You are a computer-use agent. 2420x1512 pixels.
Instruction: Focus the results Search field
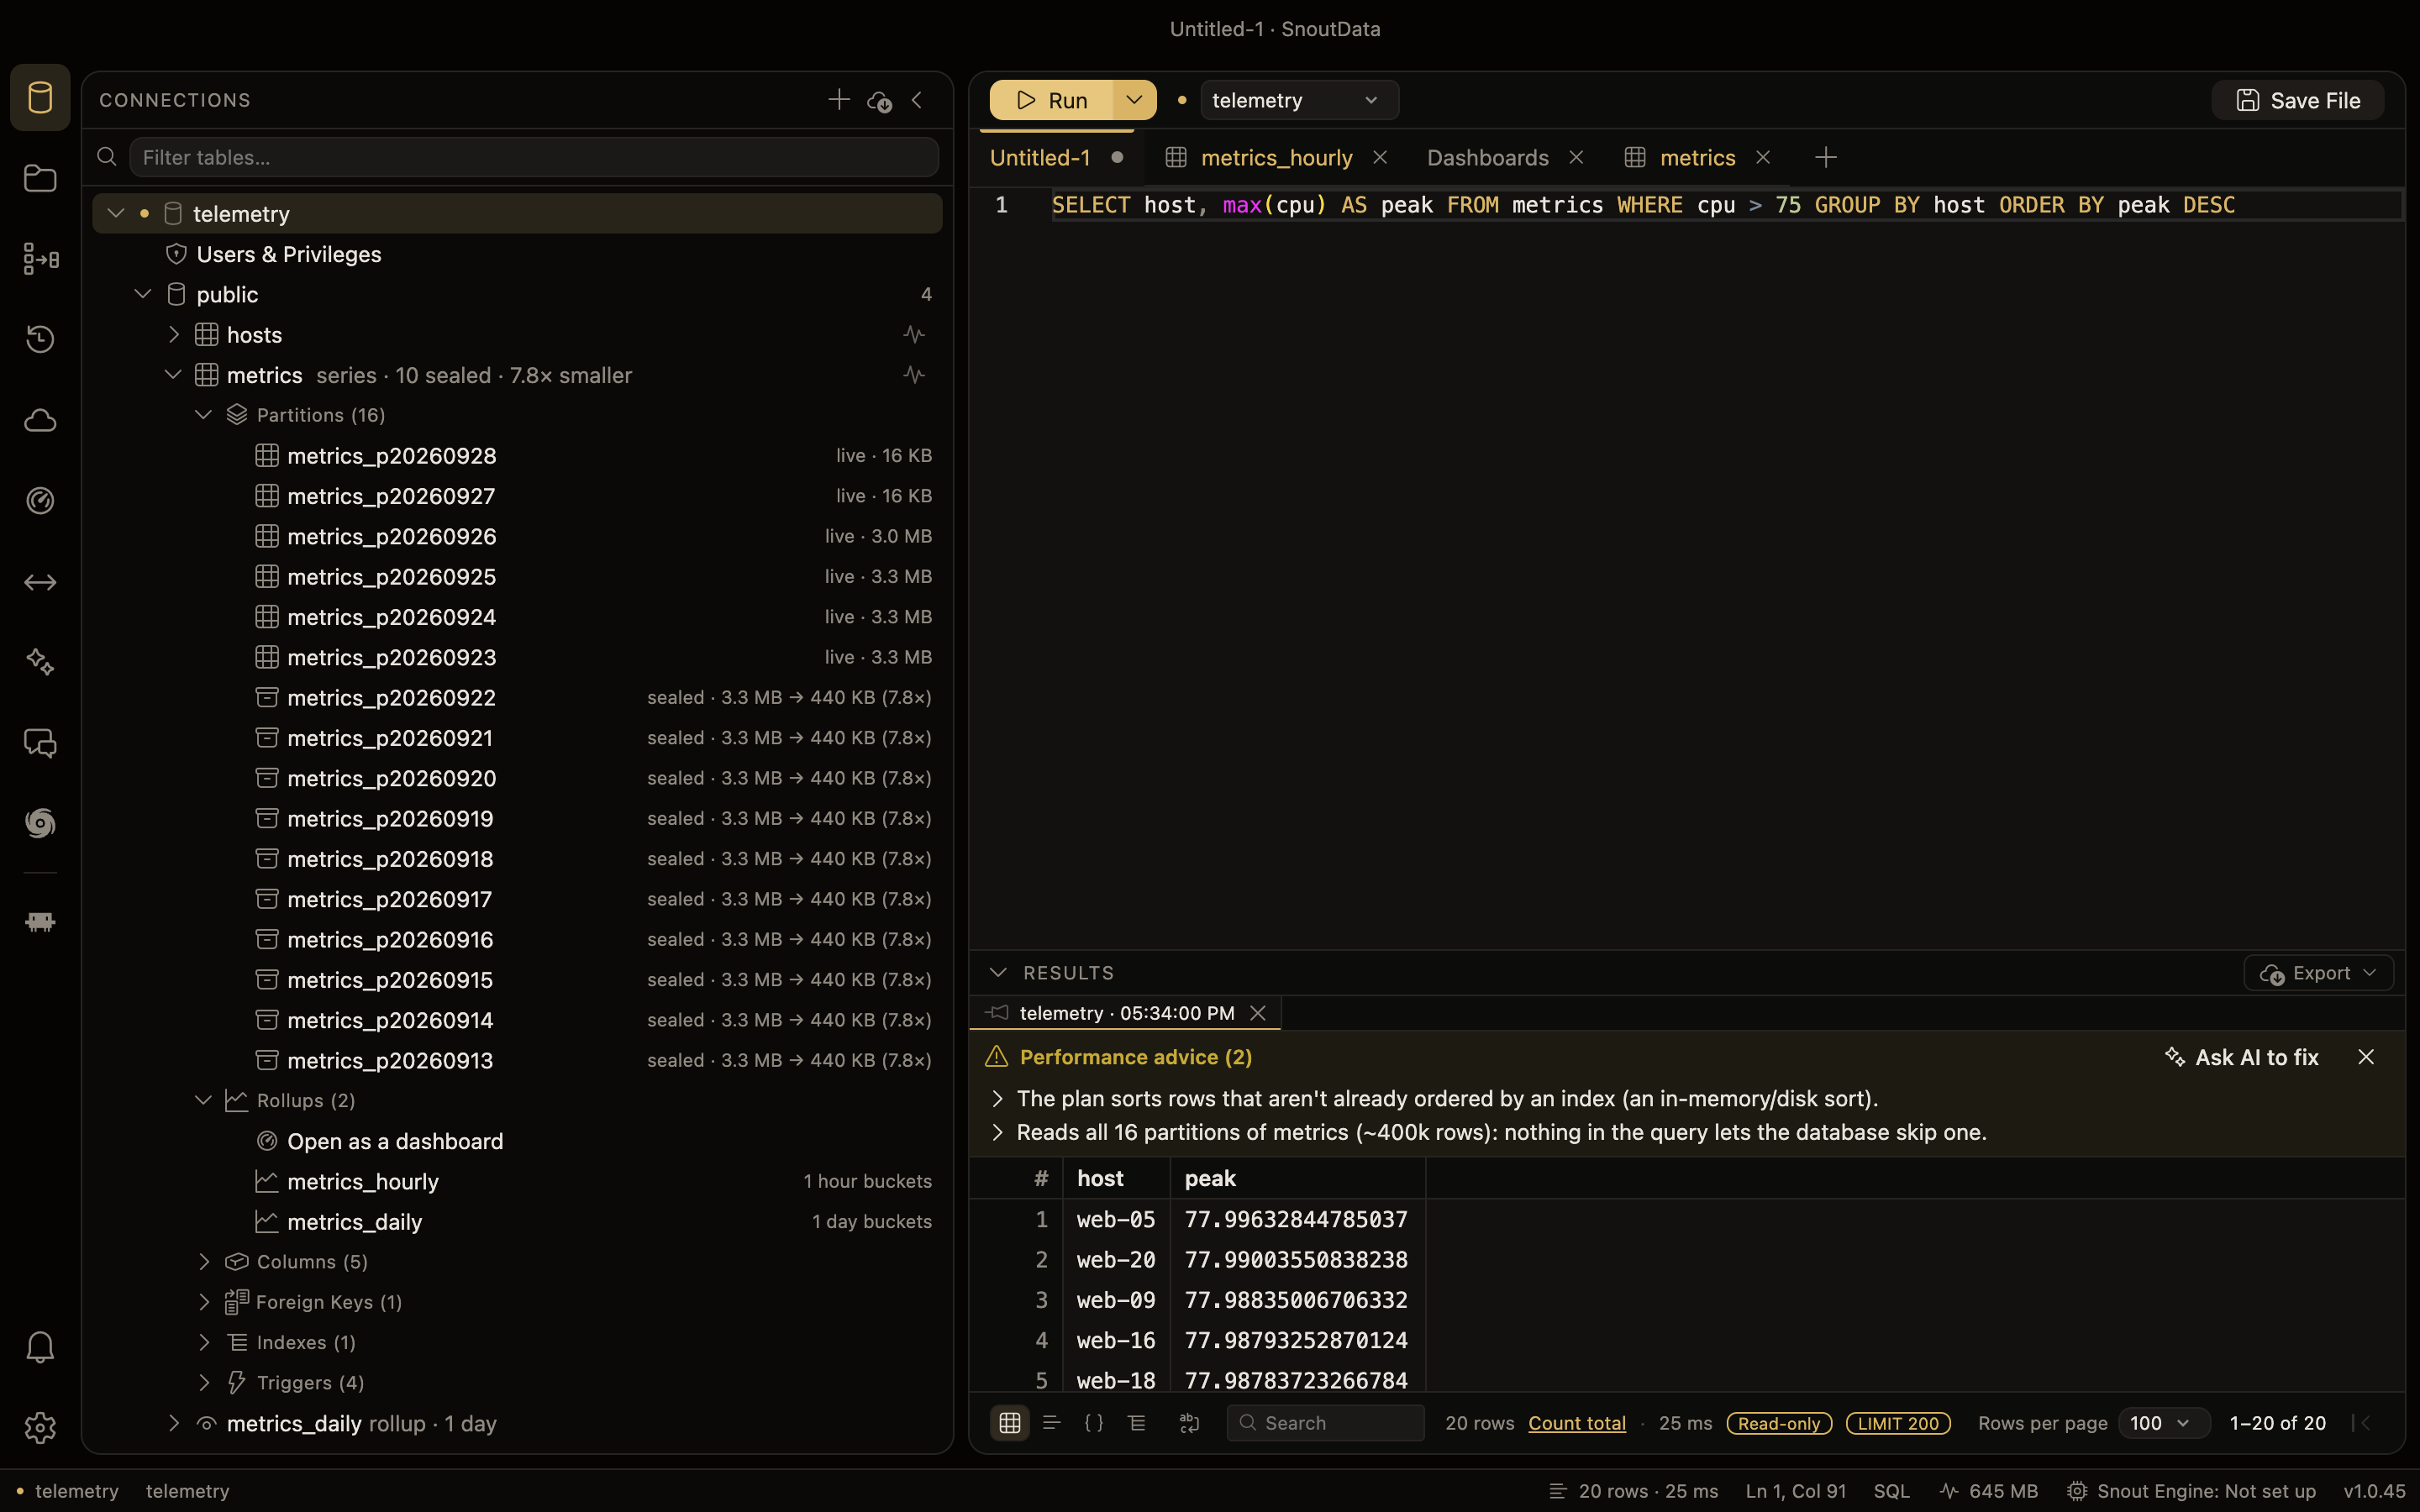pyautogui.click(x=1325, y=1422)
